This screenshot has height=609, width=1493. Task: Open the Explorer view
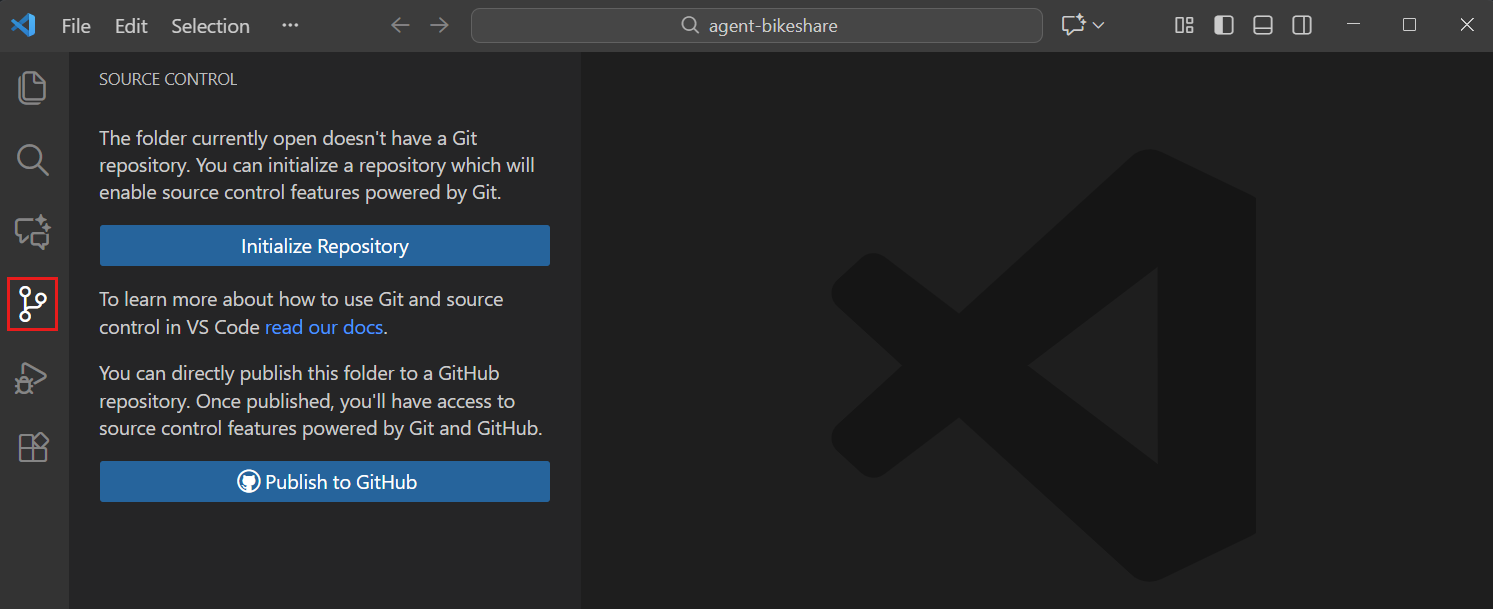(x=32, y=88)
